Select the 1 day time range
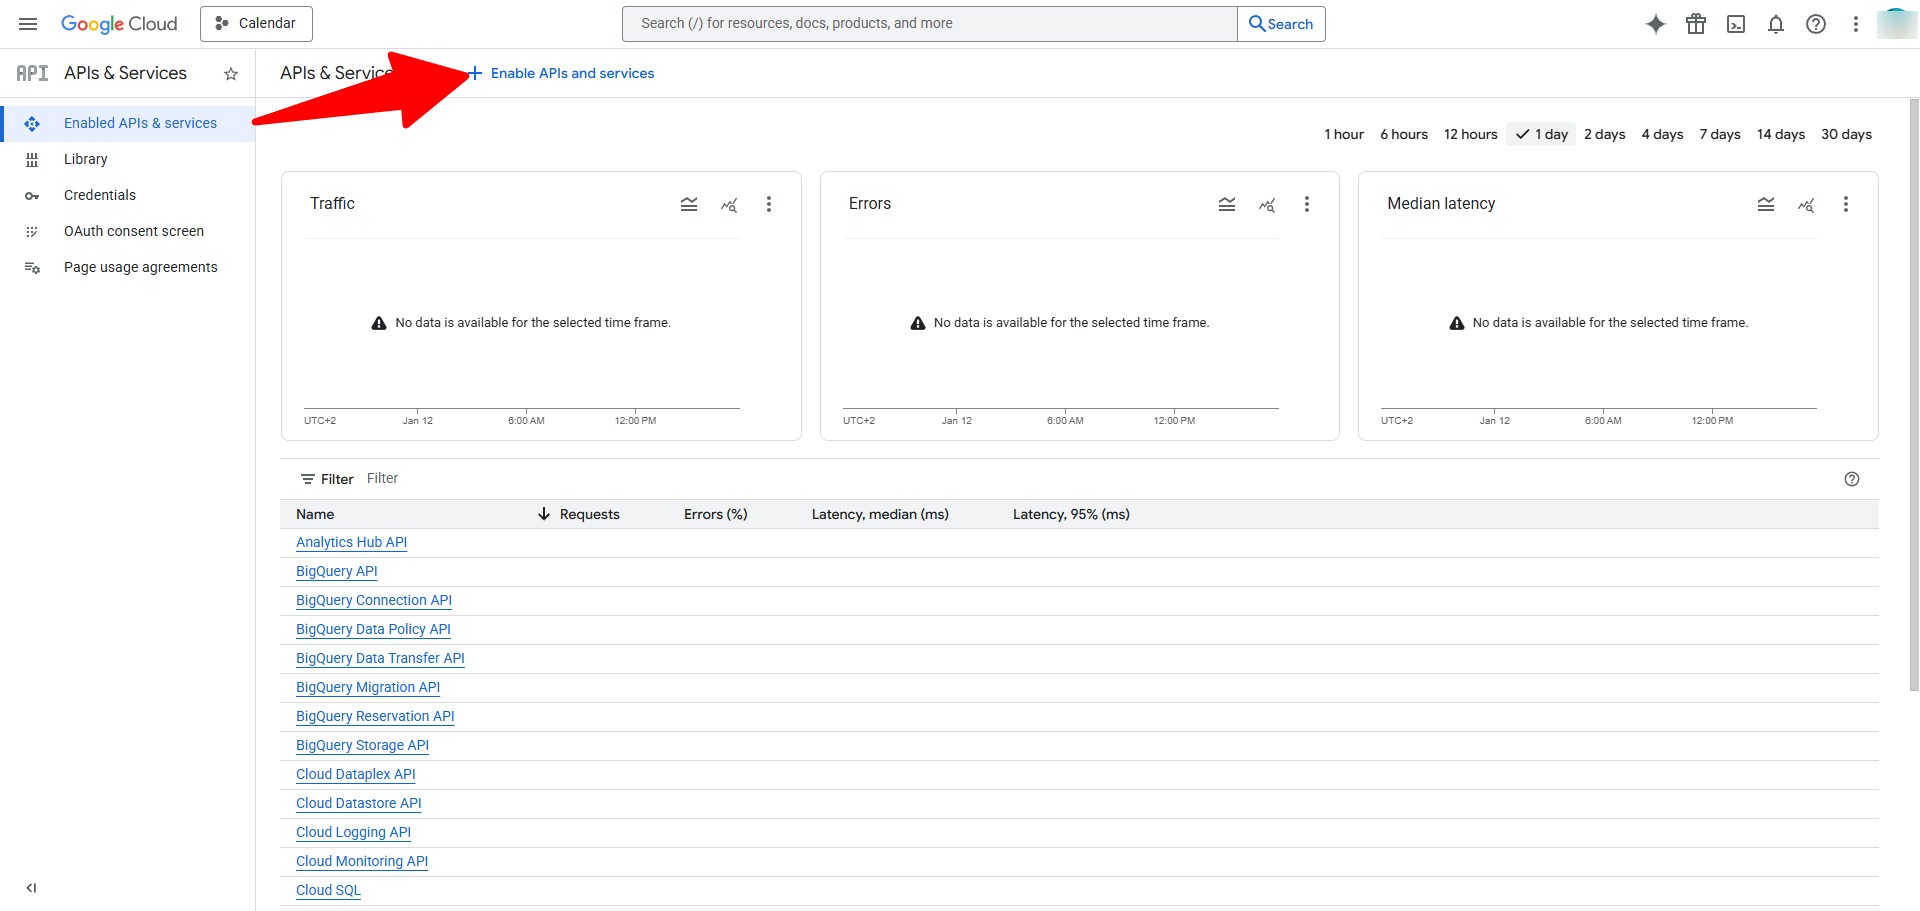Image resolution: width=1920 pixels, height=911 pixels. [1541, 134]
